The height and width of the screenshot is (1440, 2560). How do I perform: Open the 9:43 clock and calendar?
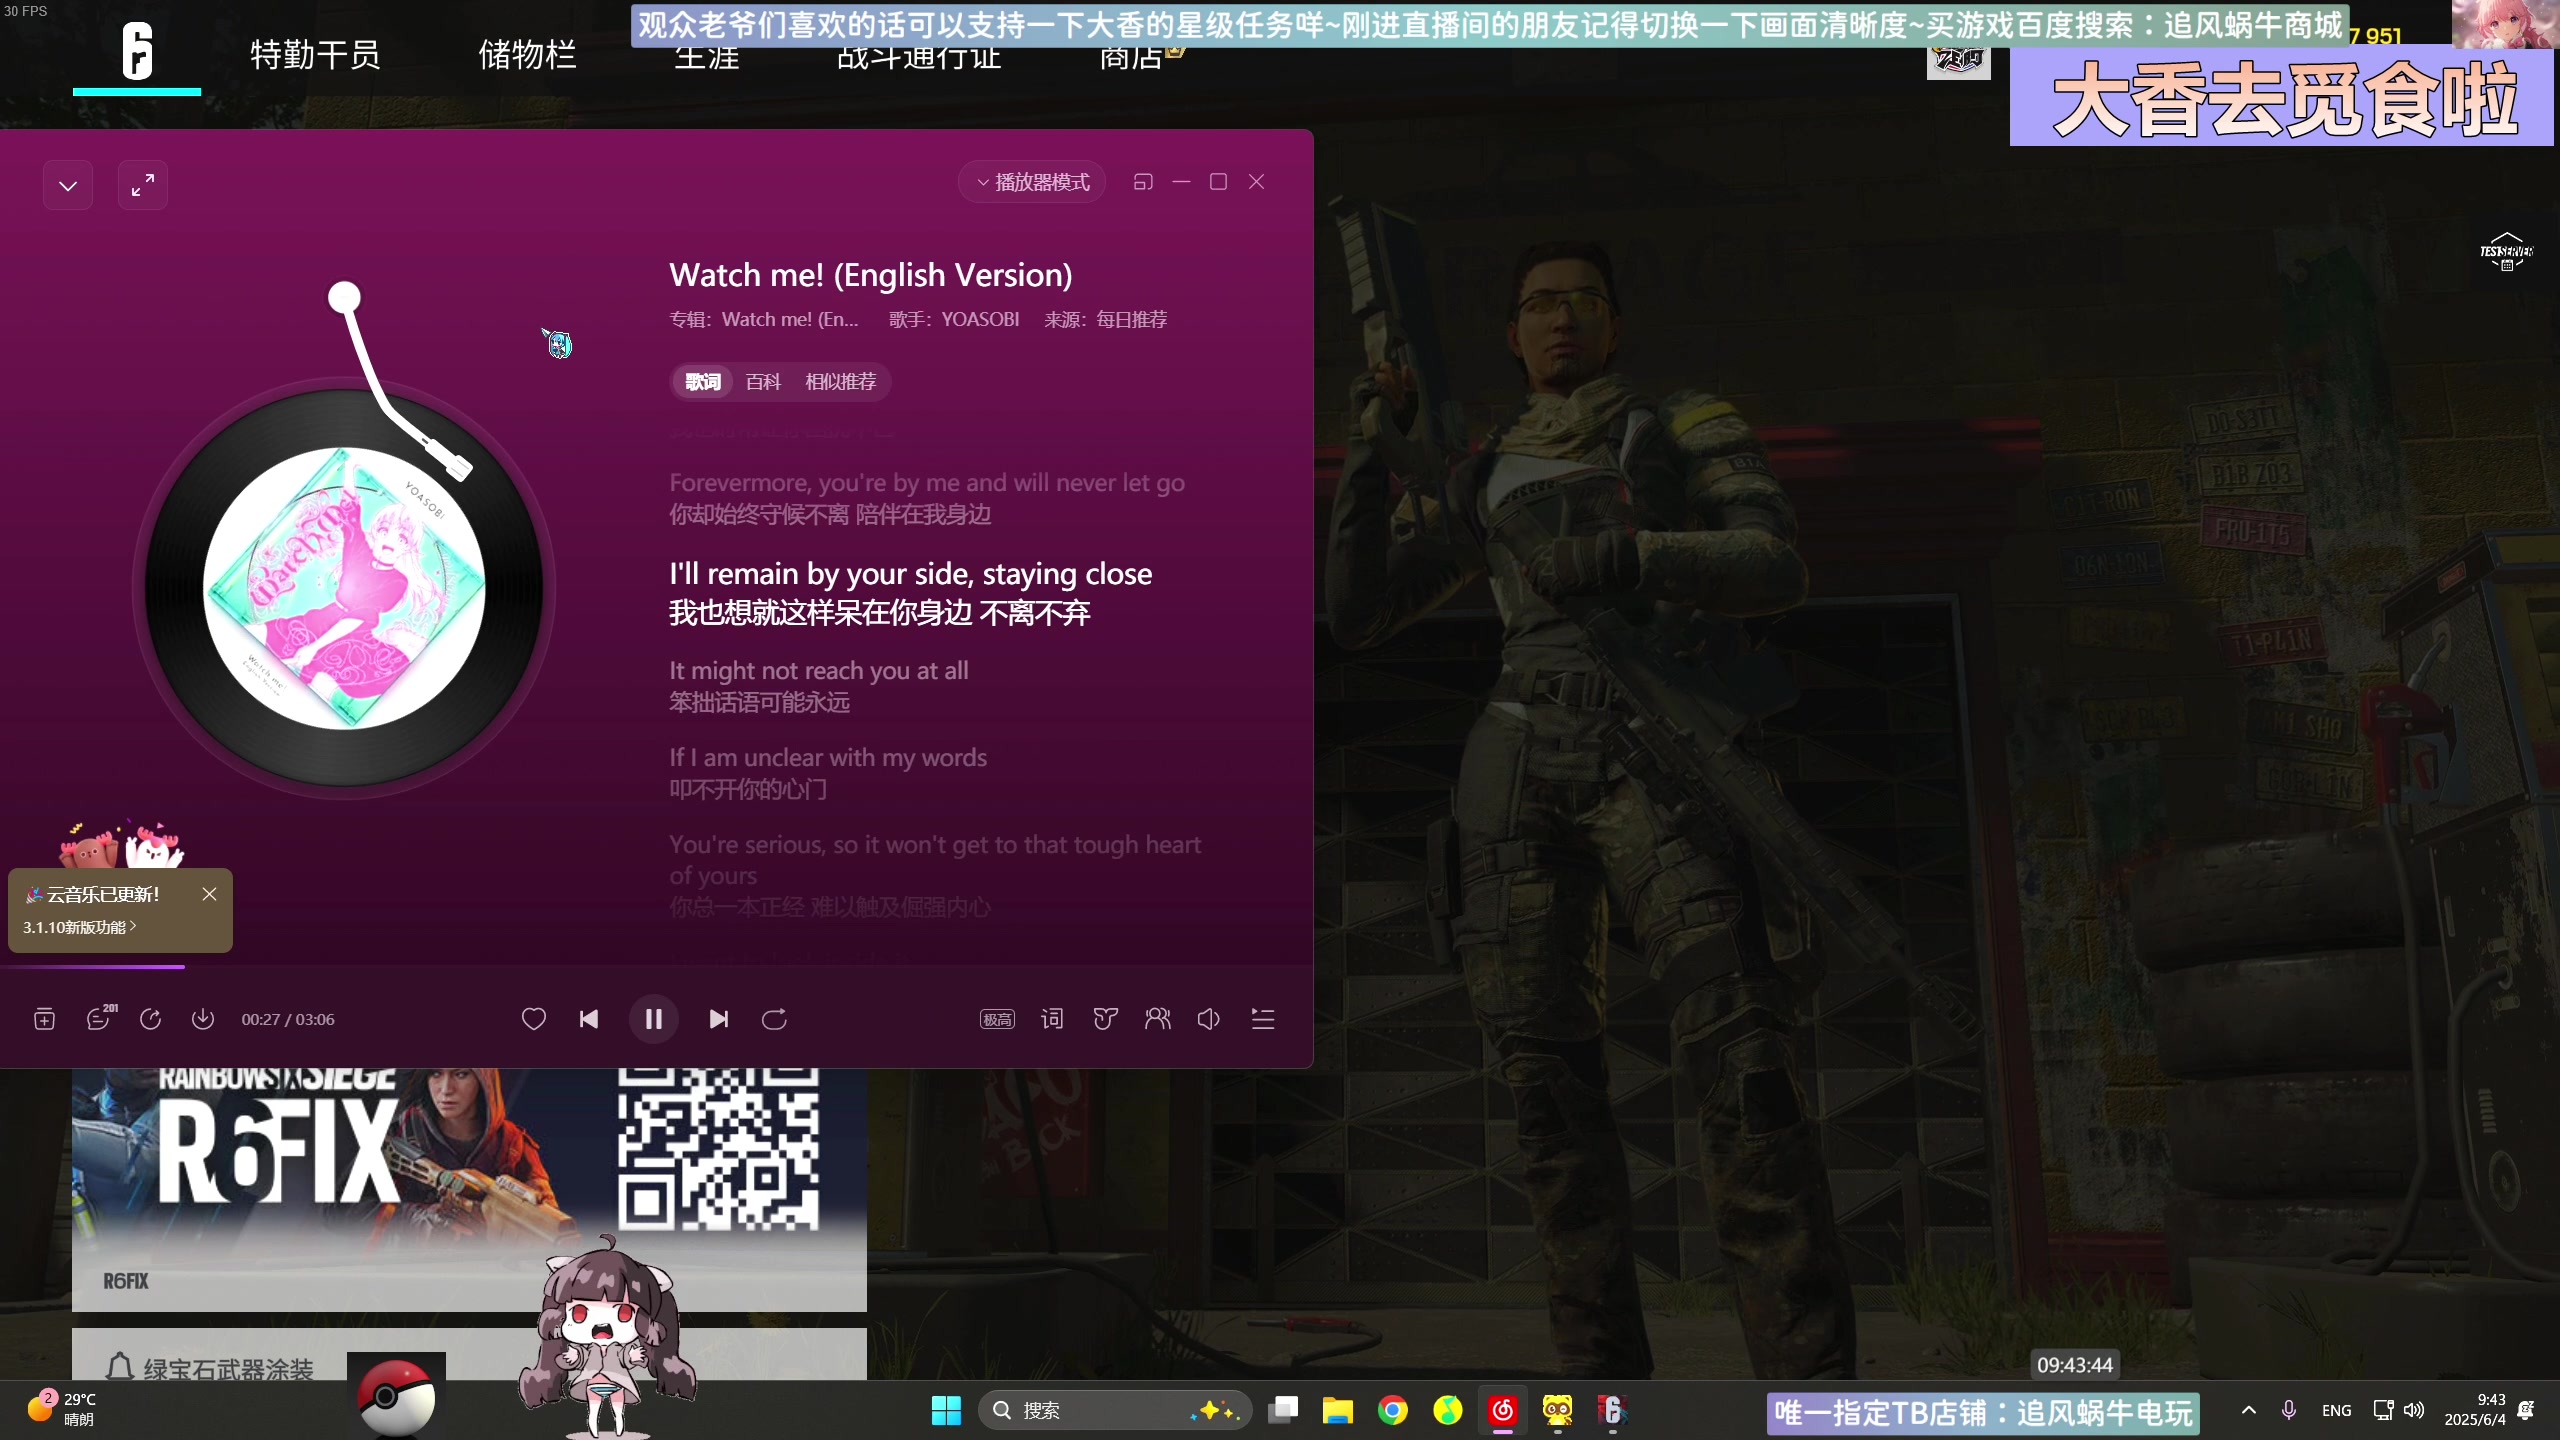coord(2475,1410)
